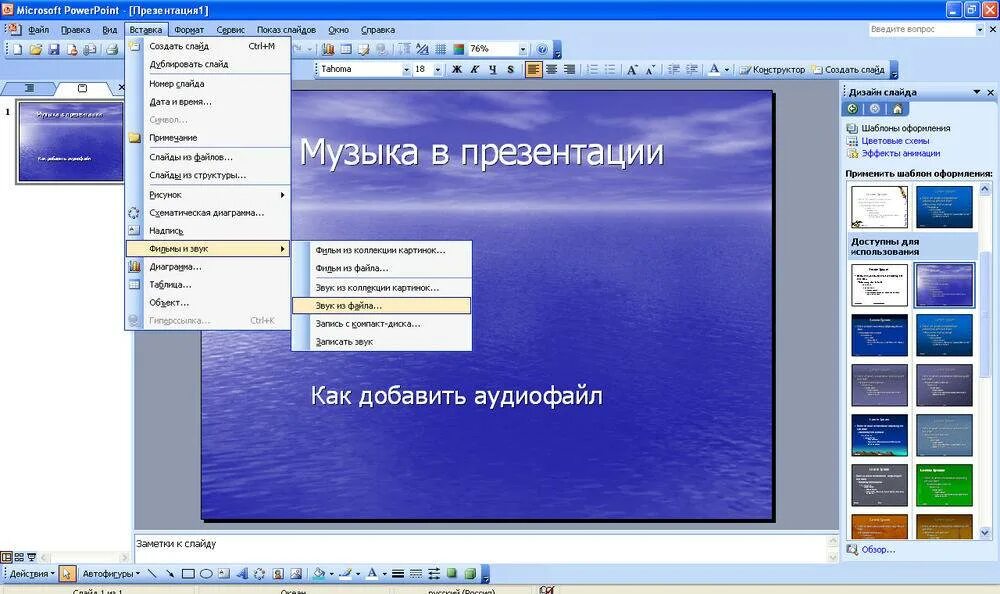Select the Arrow drawing tool
Image resolution: width=1000 pixels, height=594 pixels.
(x=170, y=574)
